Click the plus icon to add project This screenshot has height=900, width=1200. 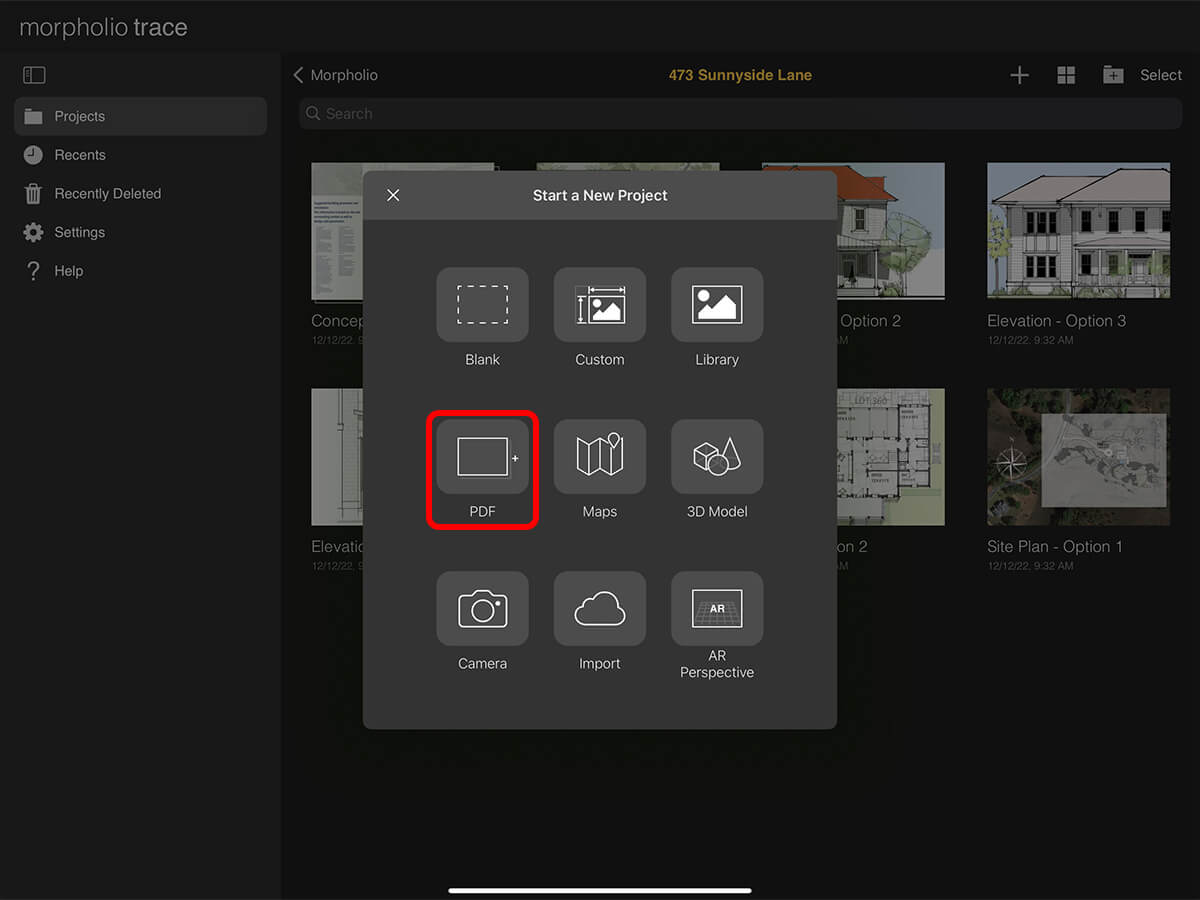[x=1019, y=75]
